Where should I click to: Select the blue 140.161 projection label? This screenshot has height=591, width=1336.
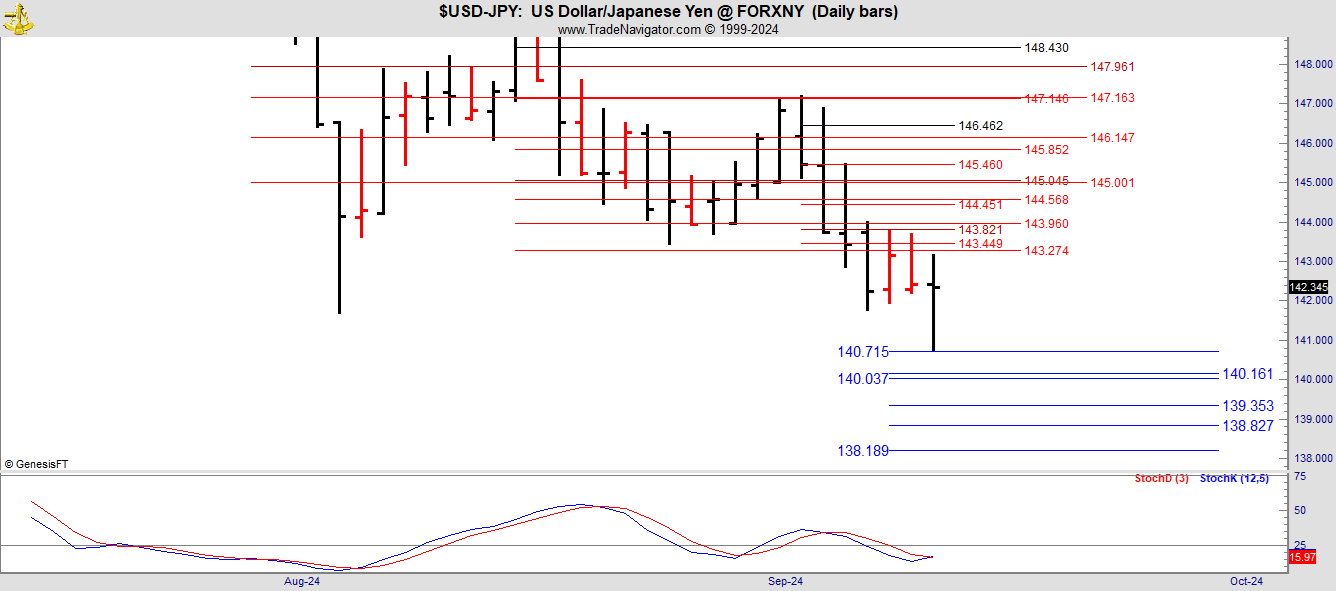(1248, 375)
